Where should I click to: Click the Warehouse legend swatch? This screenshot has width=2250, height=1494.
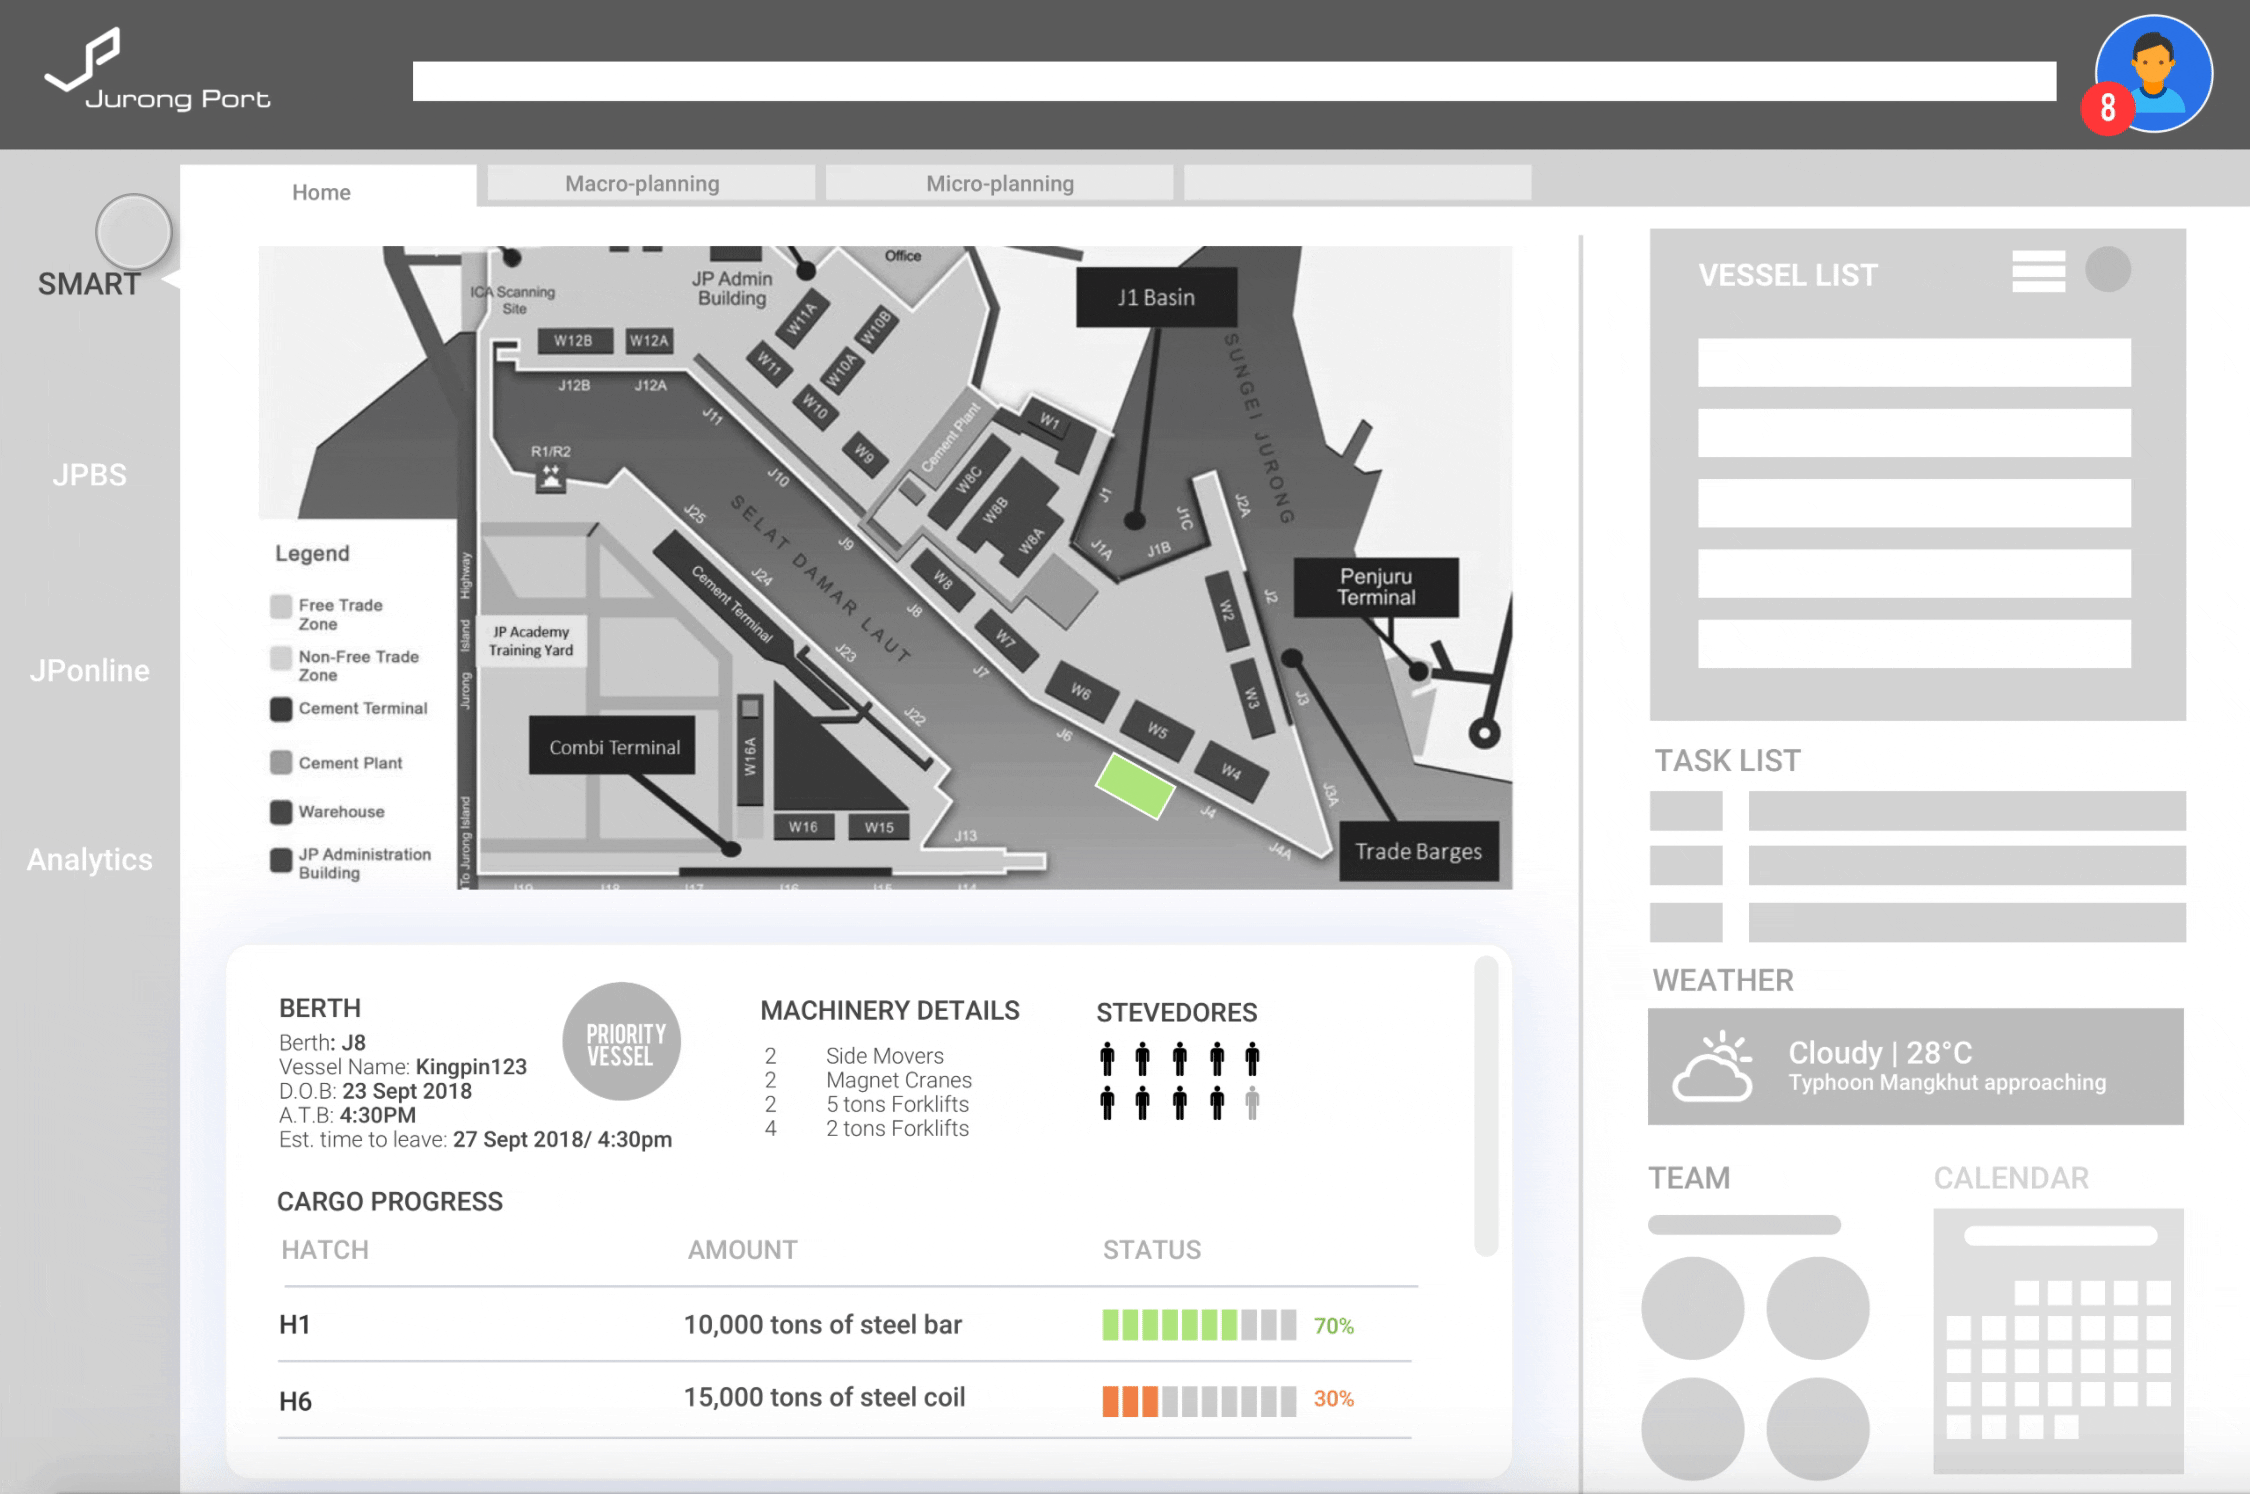tap(281, 812)
